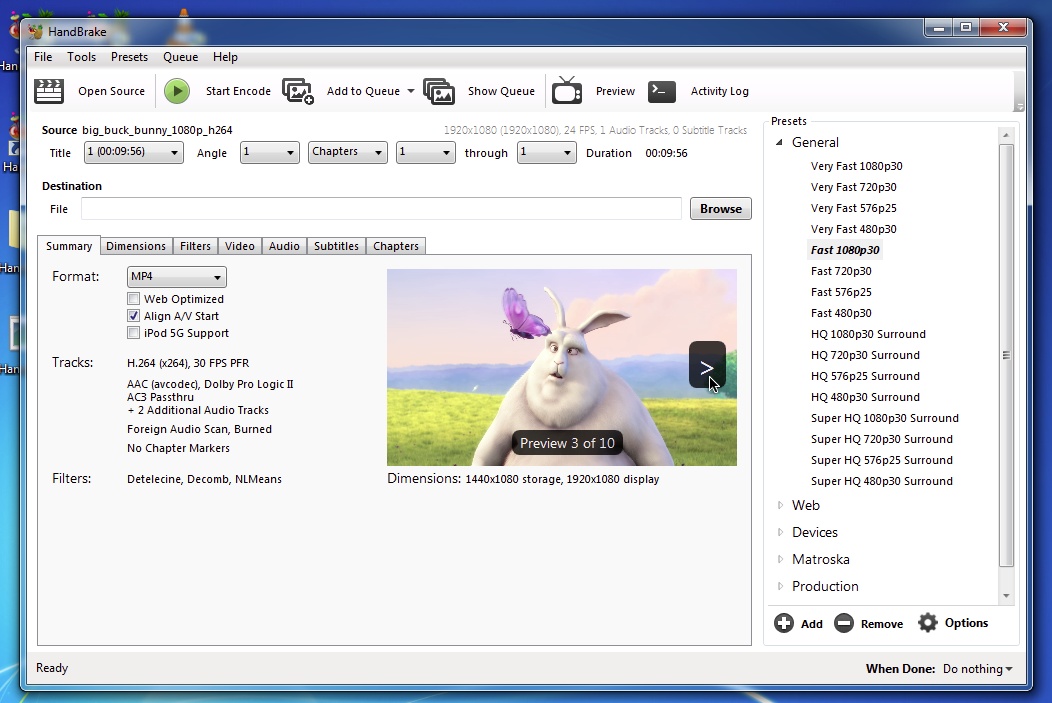This screenshot has height=703, width=1052.
Task: Open the When Done dropdown
Action: pyautogui.click(x=978, y=669)
